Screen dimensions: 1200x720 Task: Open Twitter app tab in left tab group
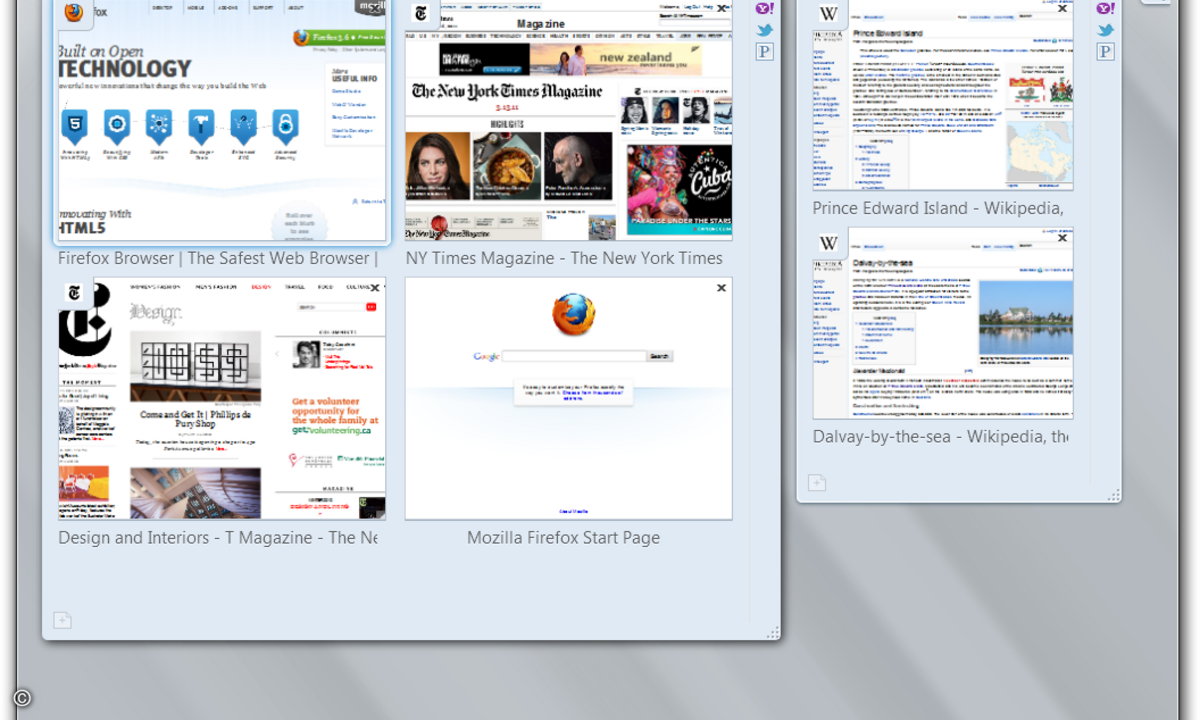(x=764, y=30)
